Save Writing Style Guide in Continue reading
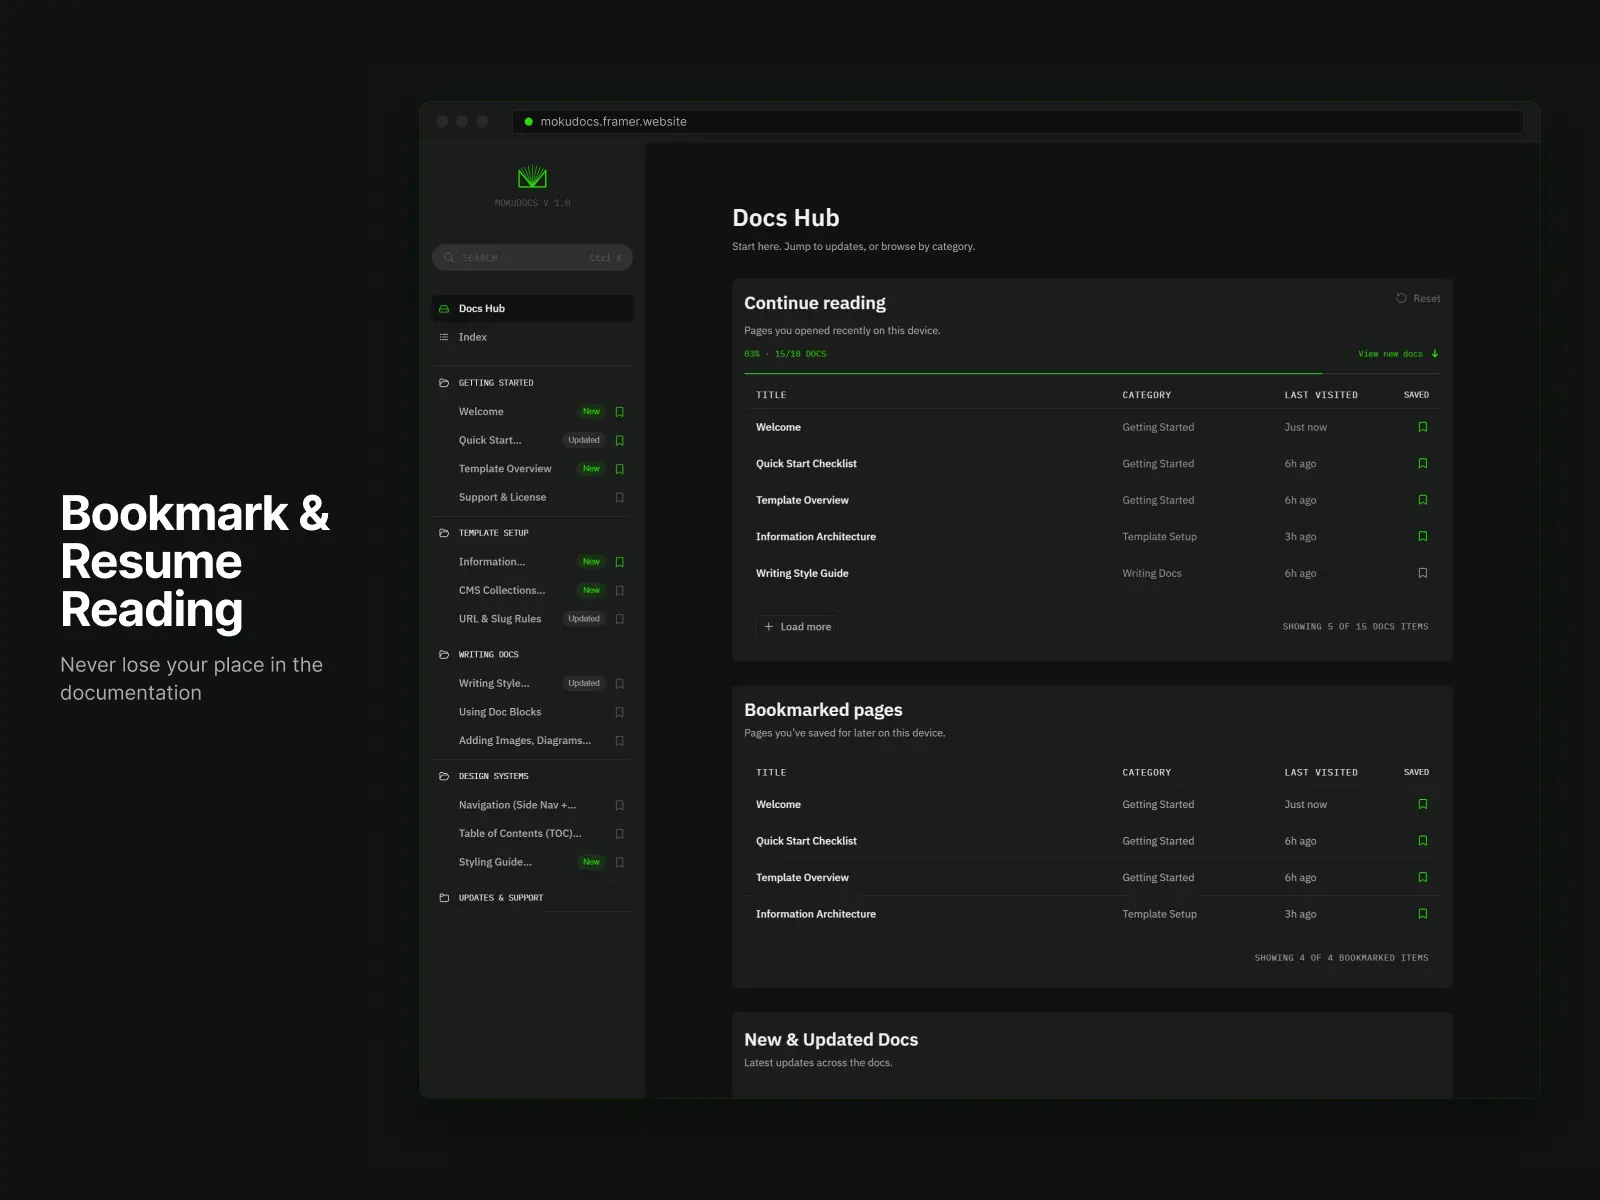Image resolution: width=1600 pixels, height=1200 pixels. [1423, 573]
